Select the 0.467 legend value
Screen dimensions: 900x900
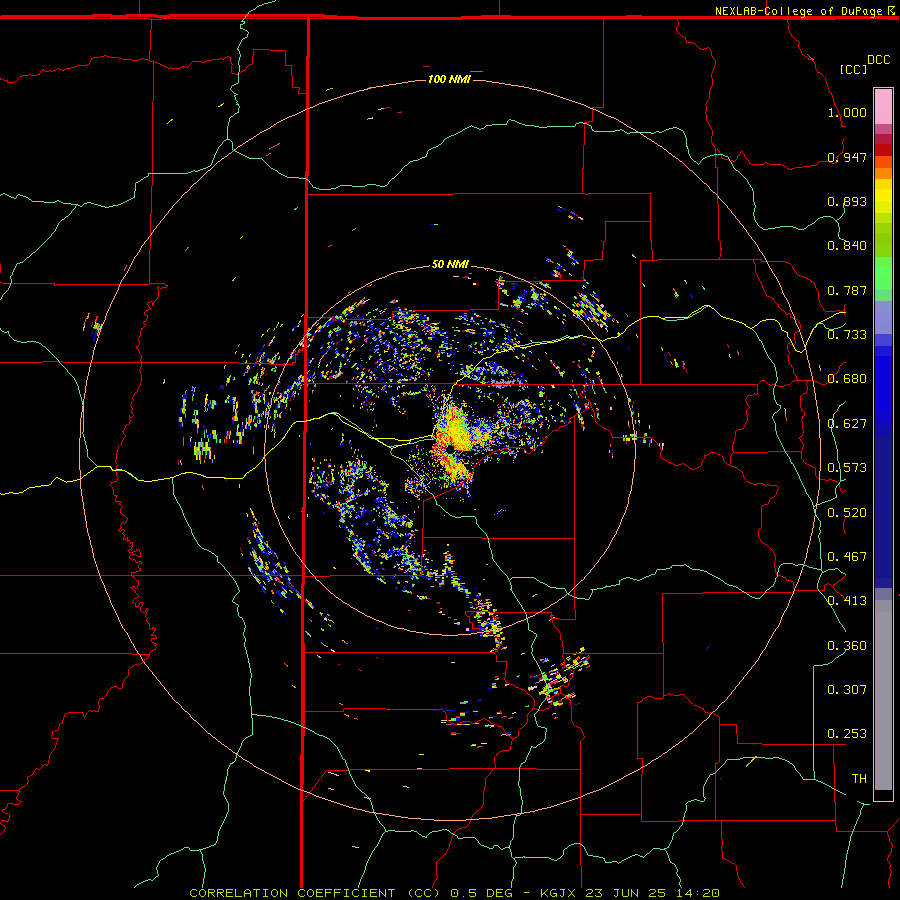[x=847, y=557]
